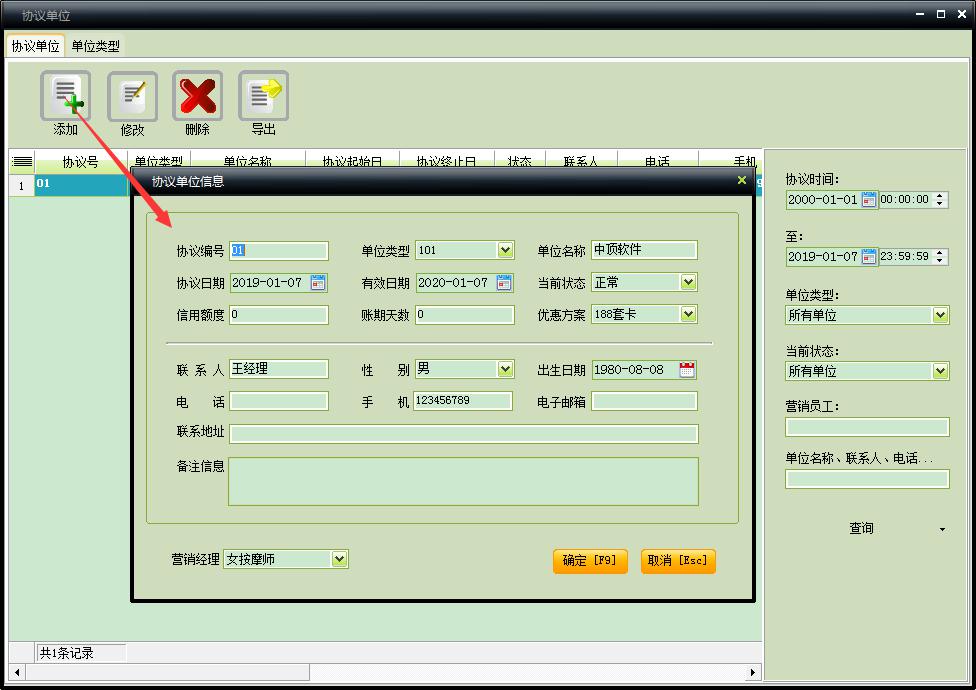Open the 性别 dropdown showing 男
The image size is (976, 690).
(505, 369)
